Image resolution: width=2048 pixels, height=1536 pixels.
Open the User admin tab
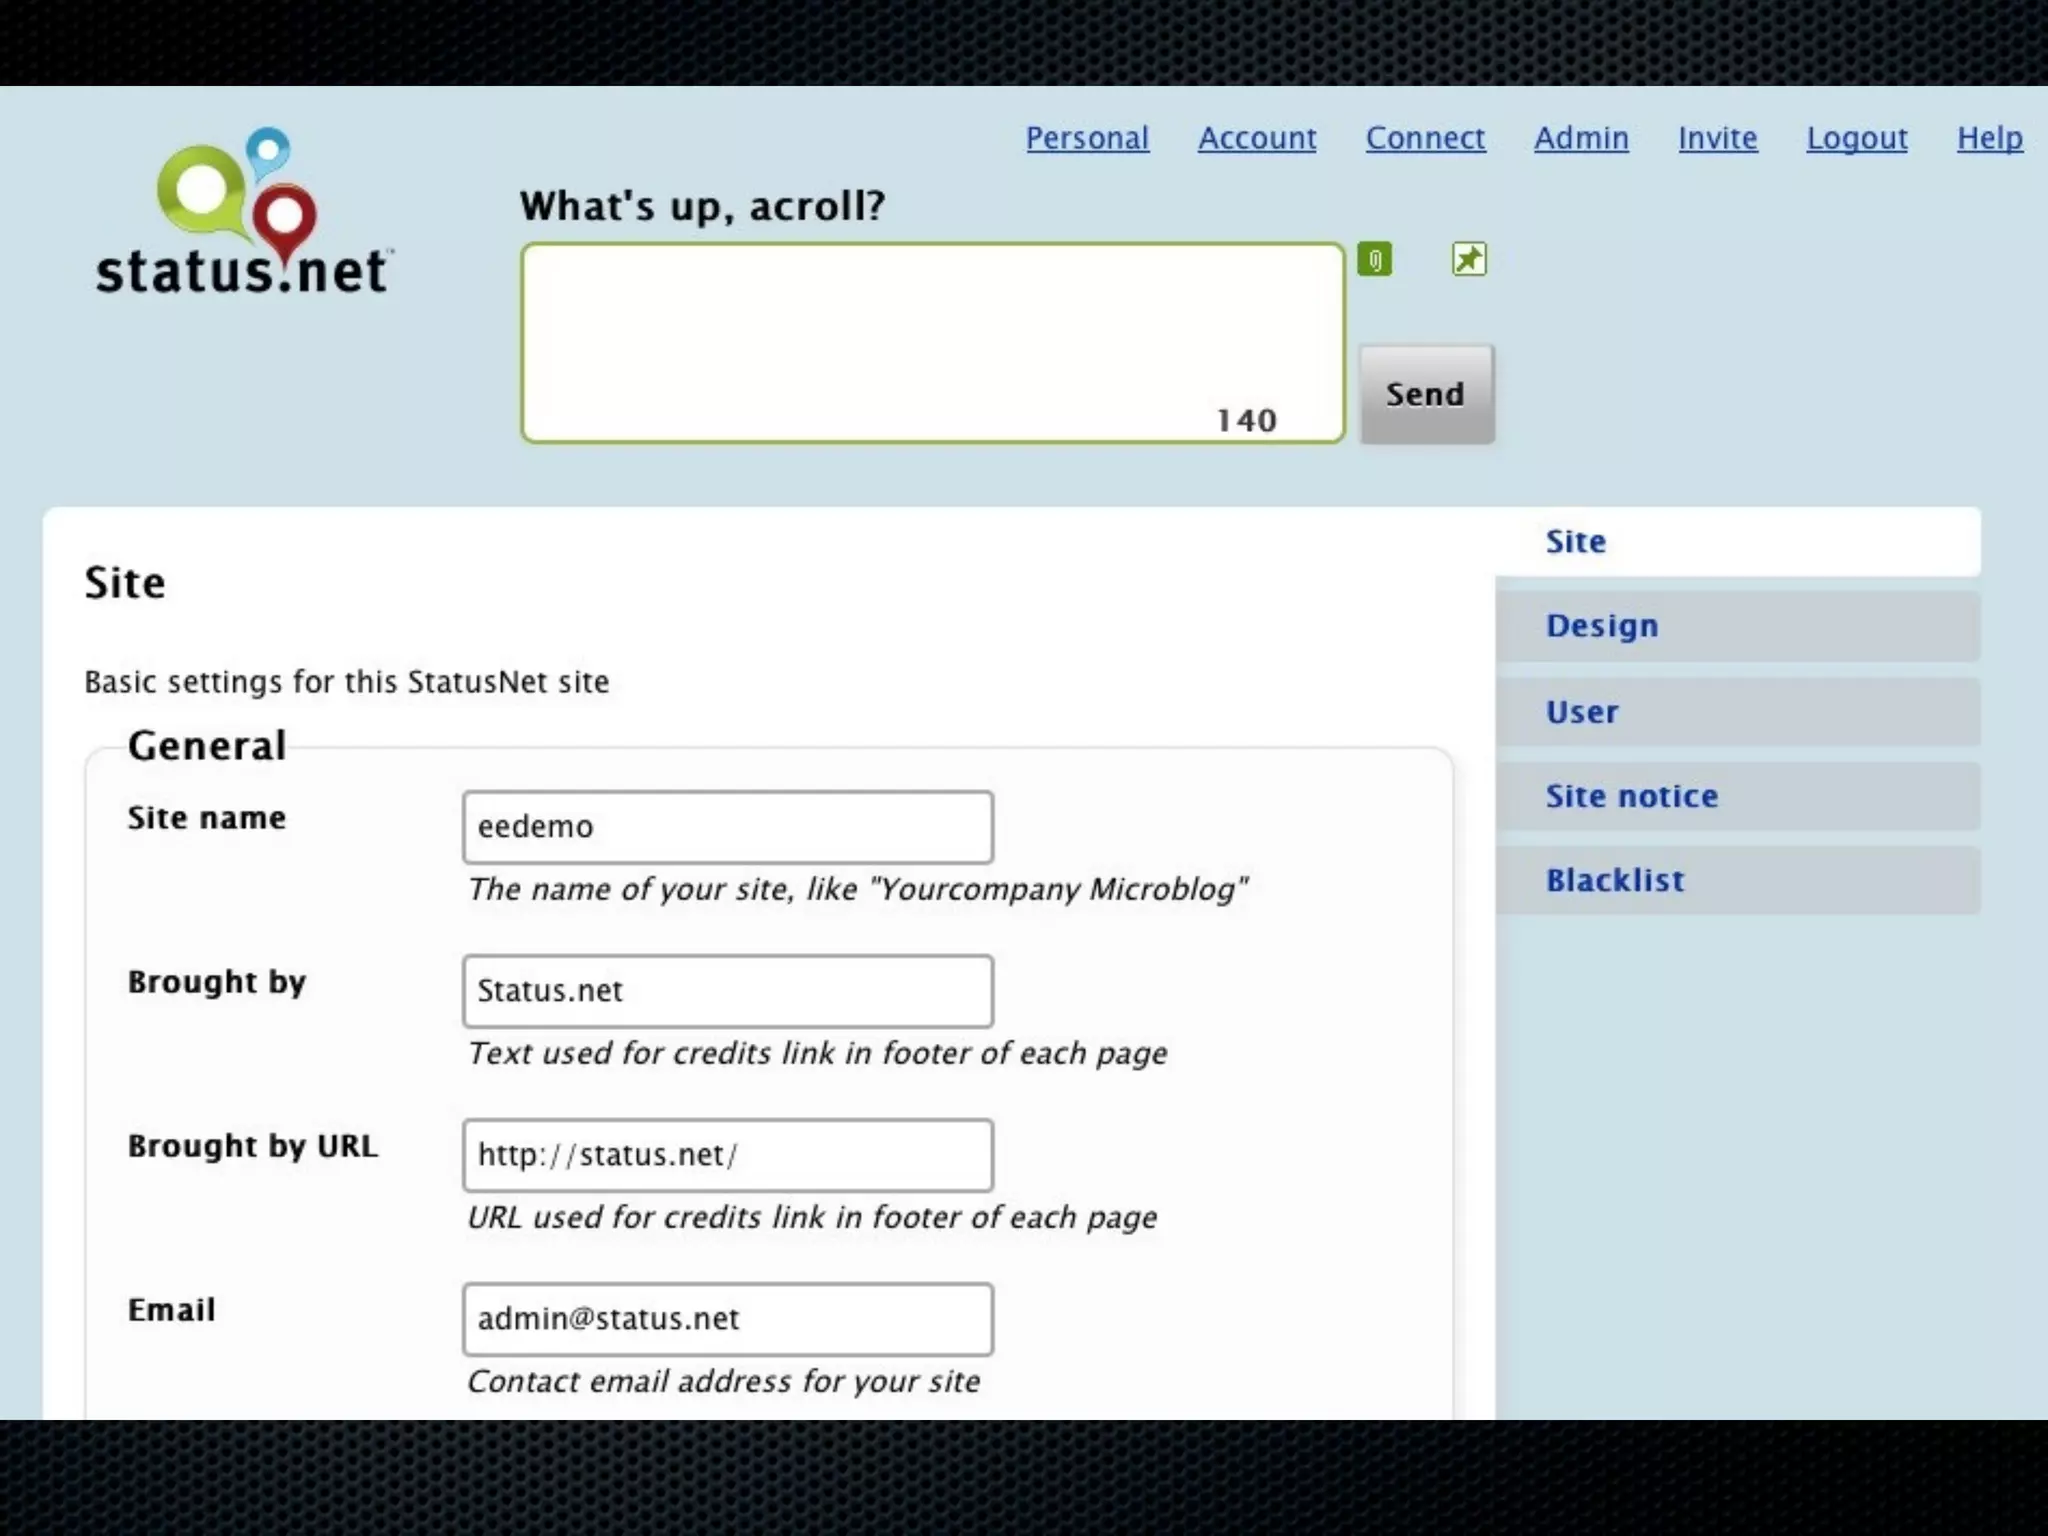coord(1582,712)
